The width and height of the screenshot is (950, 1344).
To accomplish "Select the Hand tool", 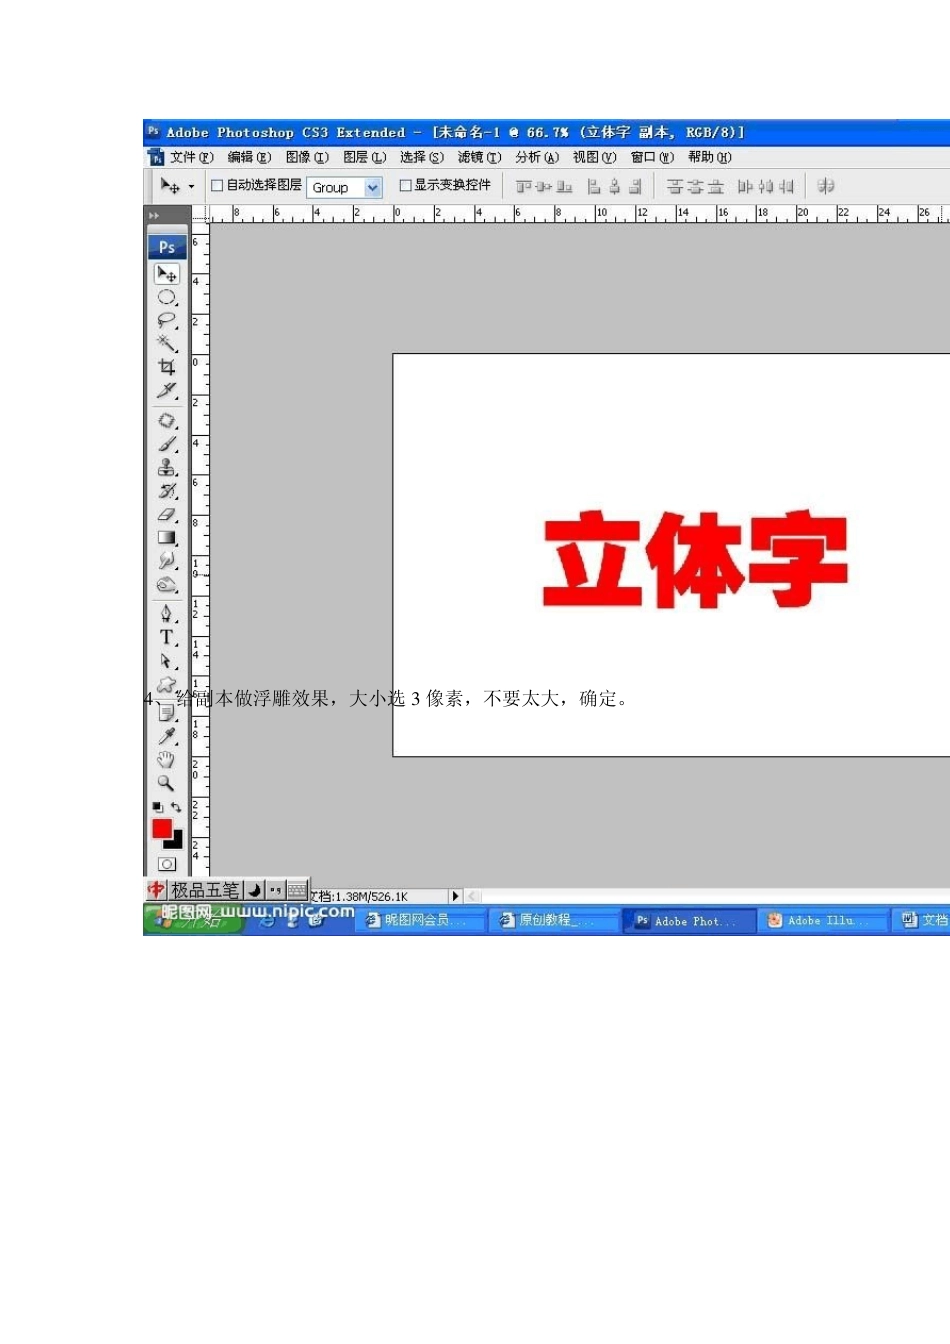I will point(166,760).
